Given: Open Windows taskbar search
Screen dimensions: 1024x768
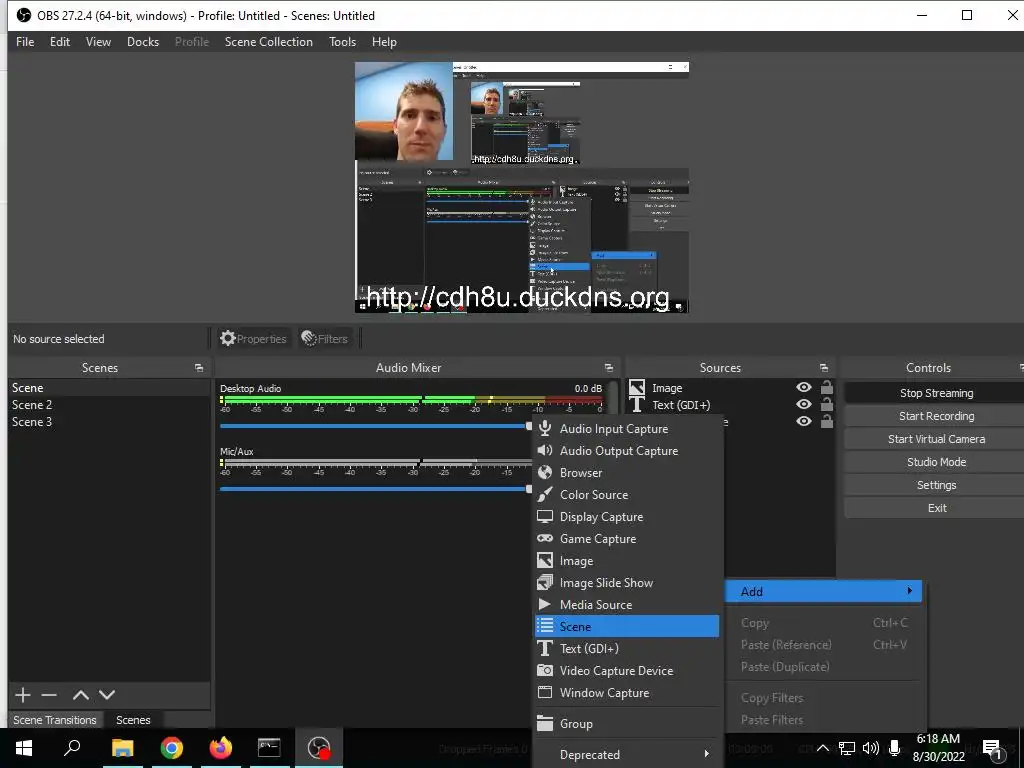Looking at the screenshot, I should (72, 748).
